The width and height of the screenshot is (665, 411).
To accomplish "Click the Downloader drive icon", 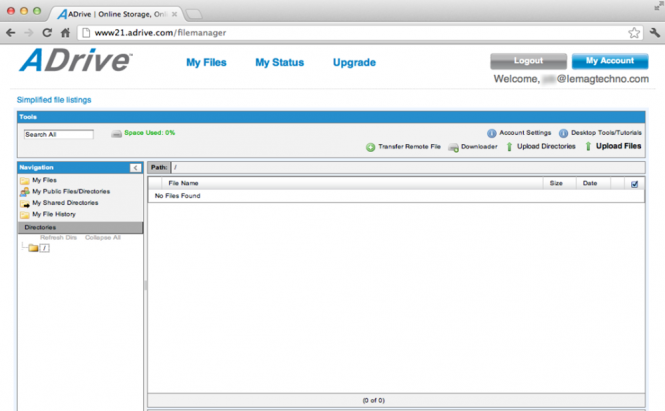I will click(x=453, y=148).
